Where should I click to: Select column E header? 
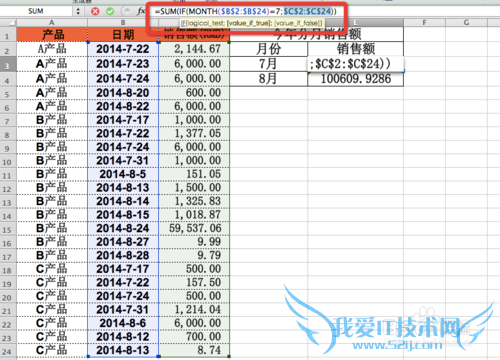click(355, 23)
